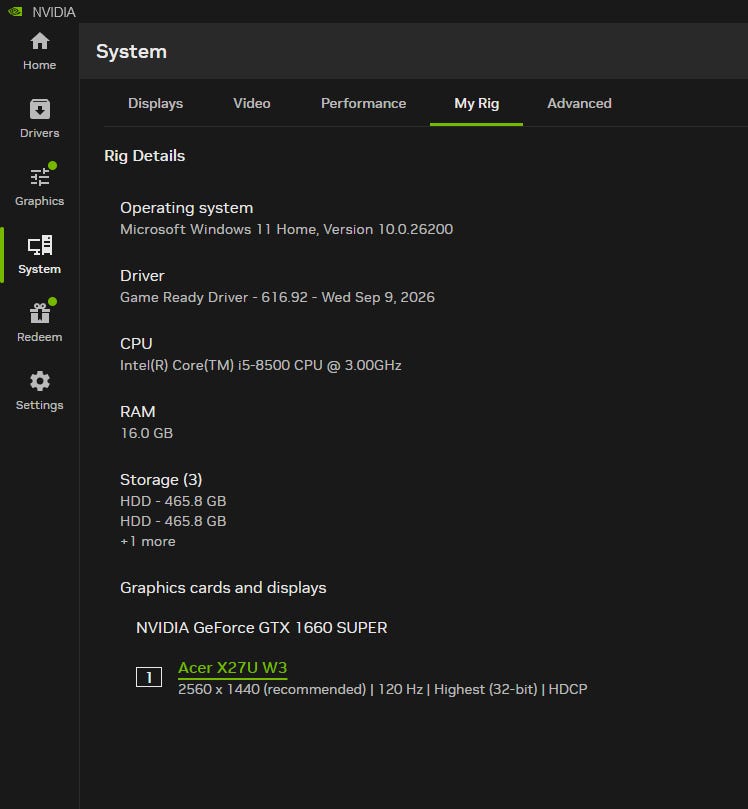Image resolution: width=748 pixels, height=809 pixels.
Task: Go to the Drivers section
Action: [x=39, y=119]
